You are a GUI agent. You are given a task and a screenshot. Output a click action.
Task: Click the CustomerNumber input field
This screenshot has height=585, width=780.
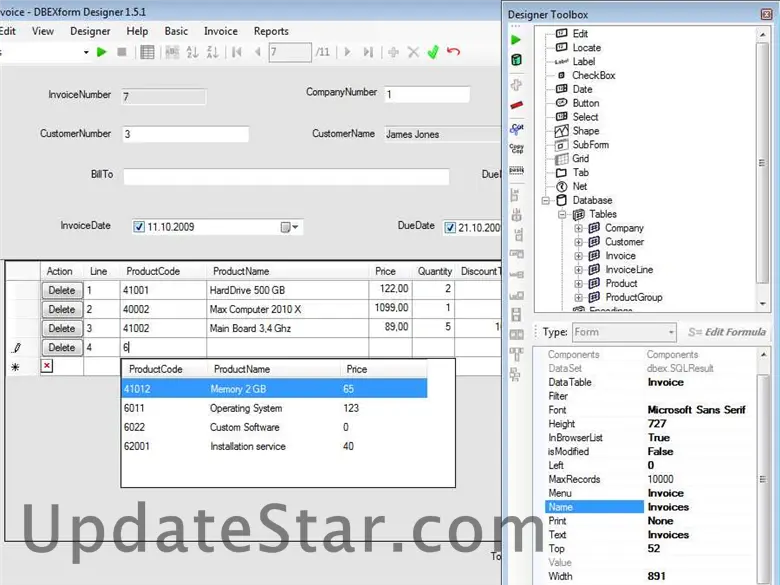point(186,134)
